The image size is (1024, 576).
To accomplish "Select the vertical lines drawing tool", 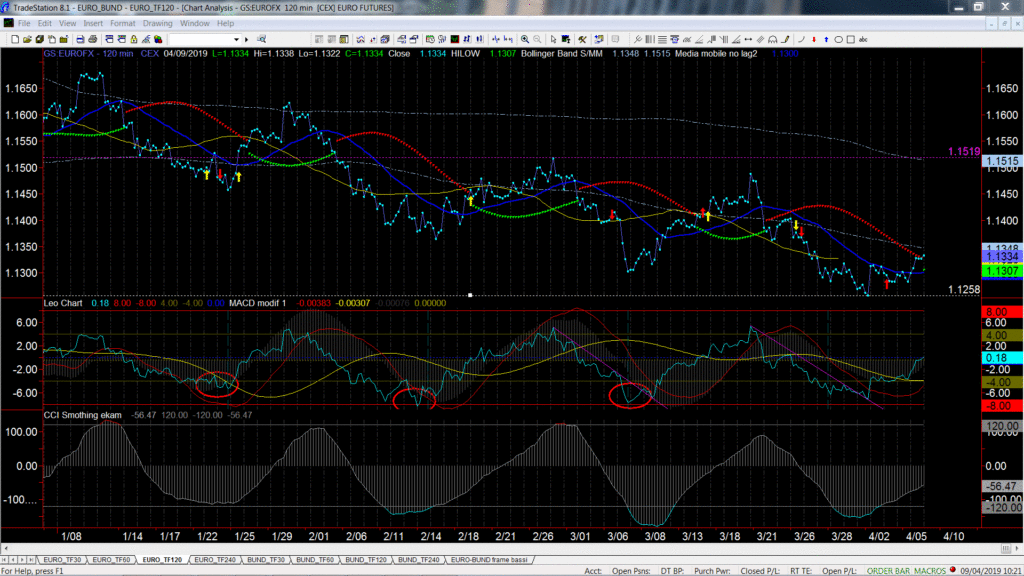I will (650, 39).
